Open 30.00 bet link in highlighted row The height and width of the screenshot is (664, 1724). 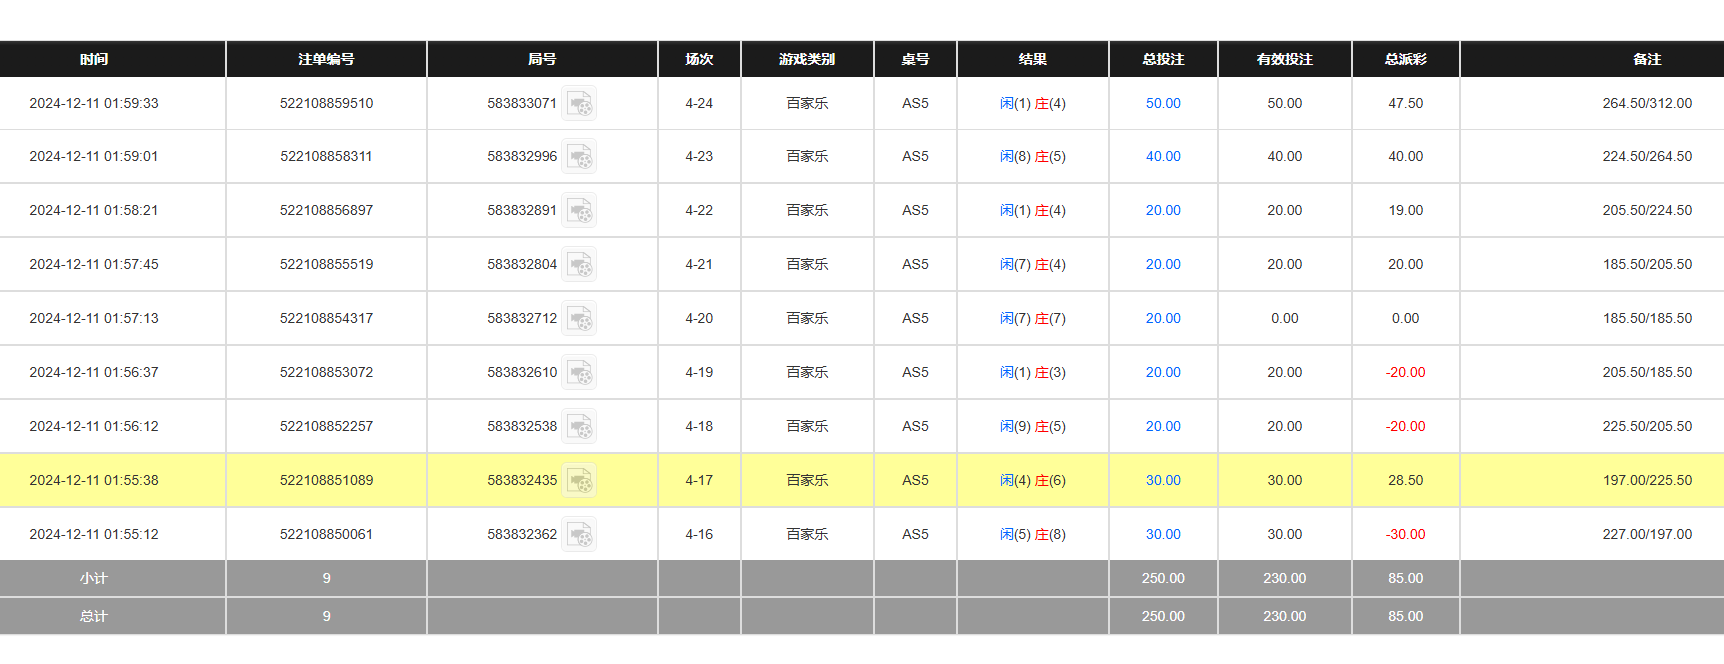coord(1163,481)
